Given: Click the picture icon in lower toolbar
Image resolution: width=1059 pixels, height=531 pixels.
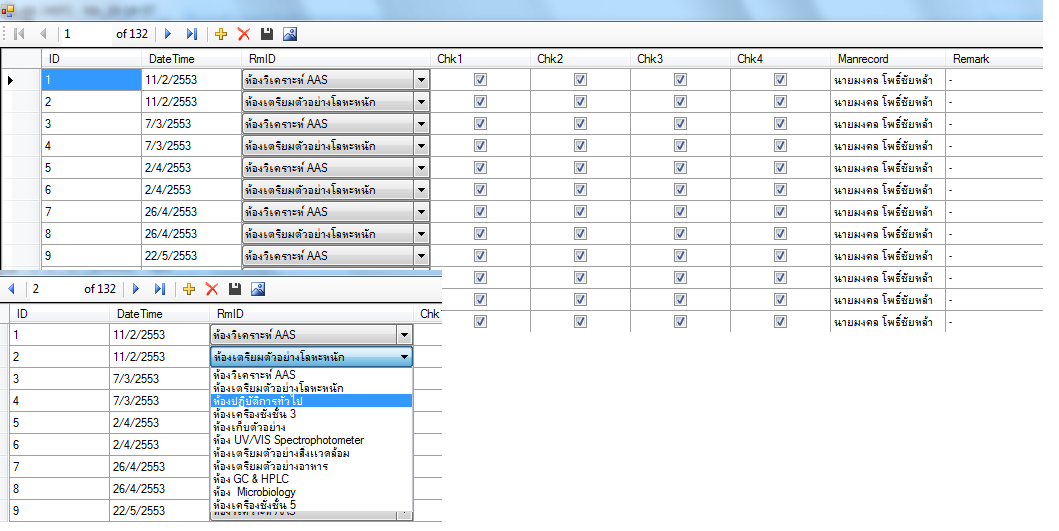Looking at the screenshot, I should (258, 288).
